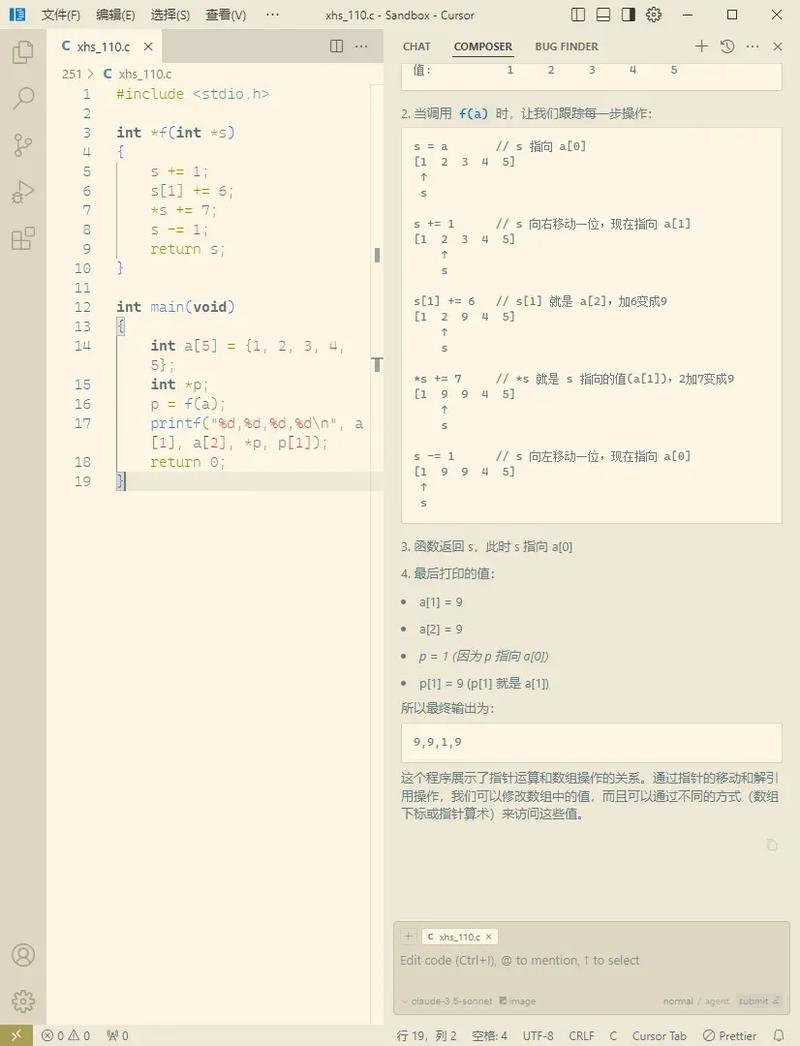Click the image attach button

[x=518, y=1001]
